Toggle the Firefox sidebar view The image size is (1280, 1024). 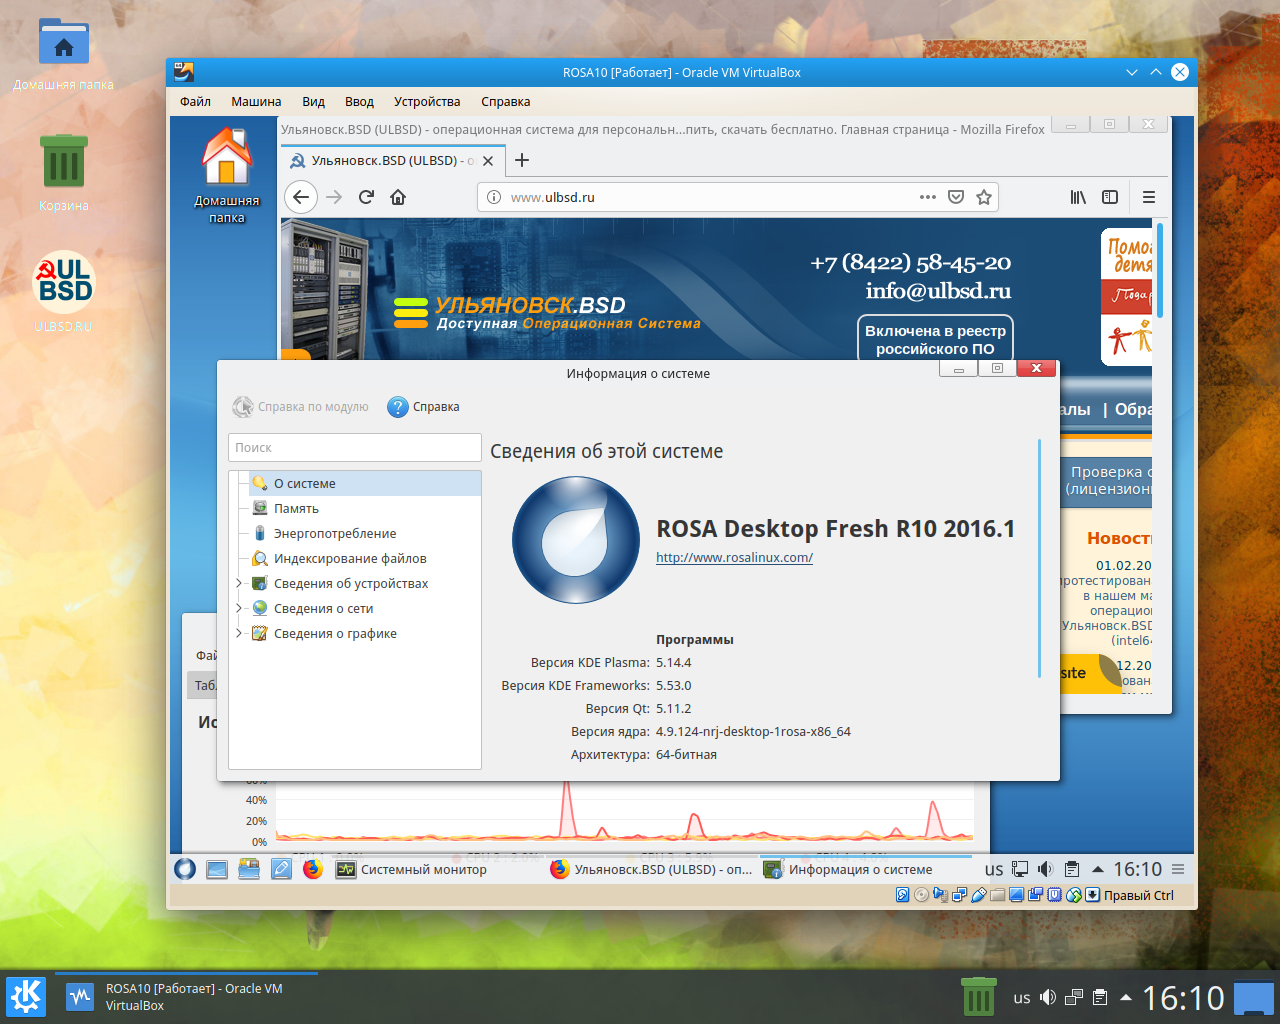pos(1110,197)
